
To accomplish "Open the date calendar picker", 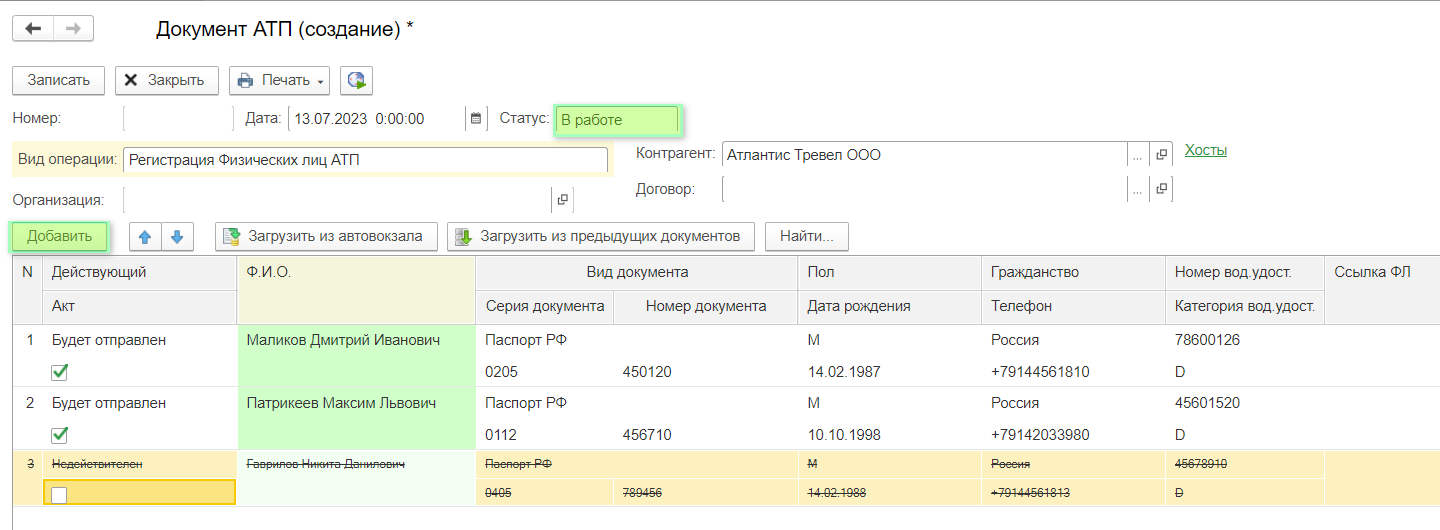I will point(477,119).
